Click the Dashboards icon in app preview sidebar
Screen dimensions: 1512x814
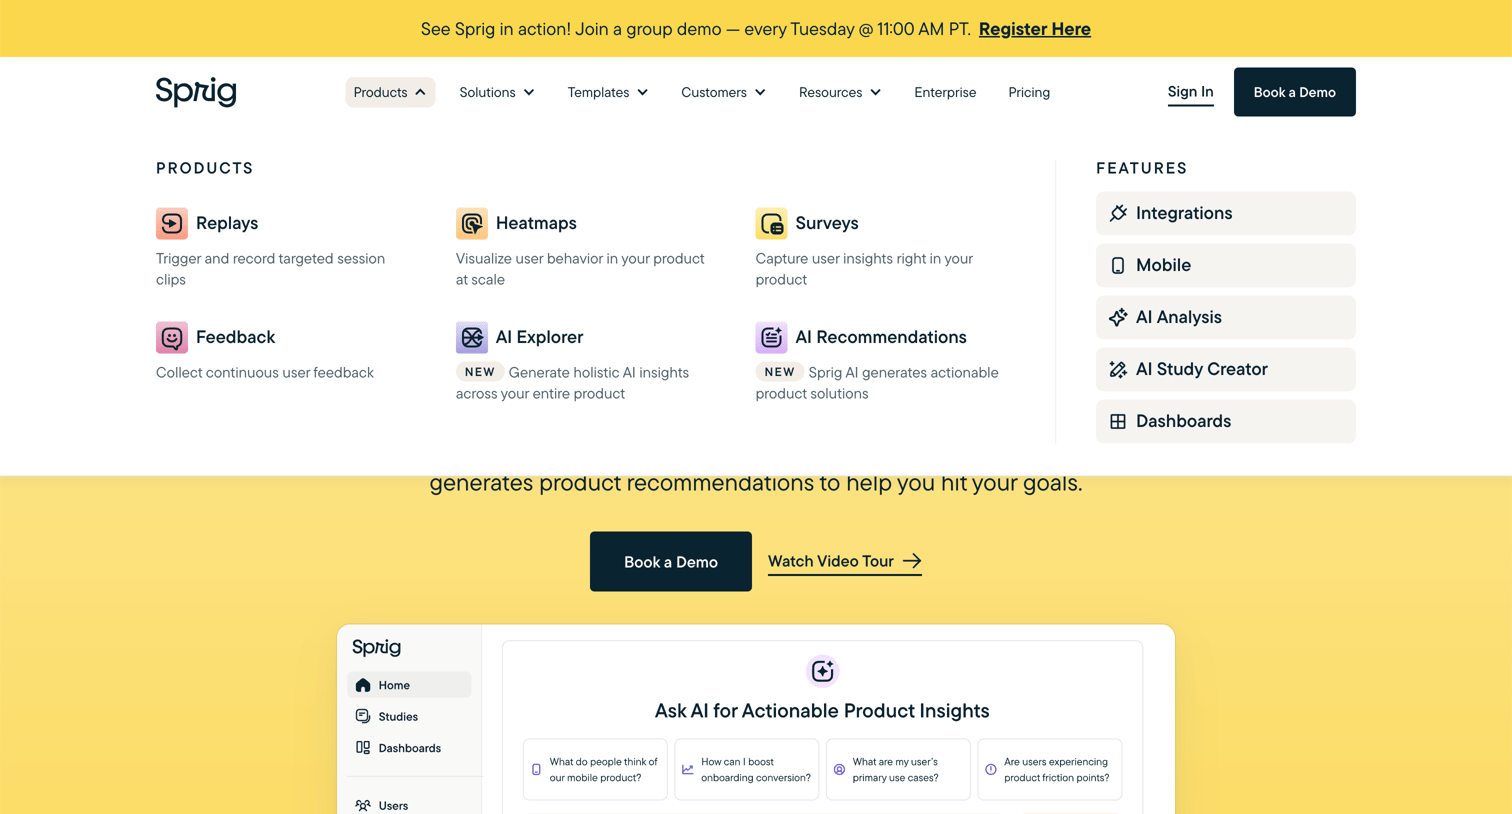pos(363,748)
